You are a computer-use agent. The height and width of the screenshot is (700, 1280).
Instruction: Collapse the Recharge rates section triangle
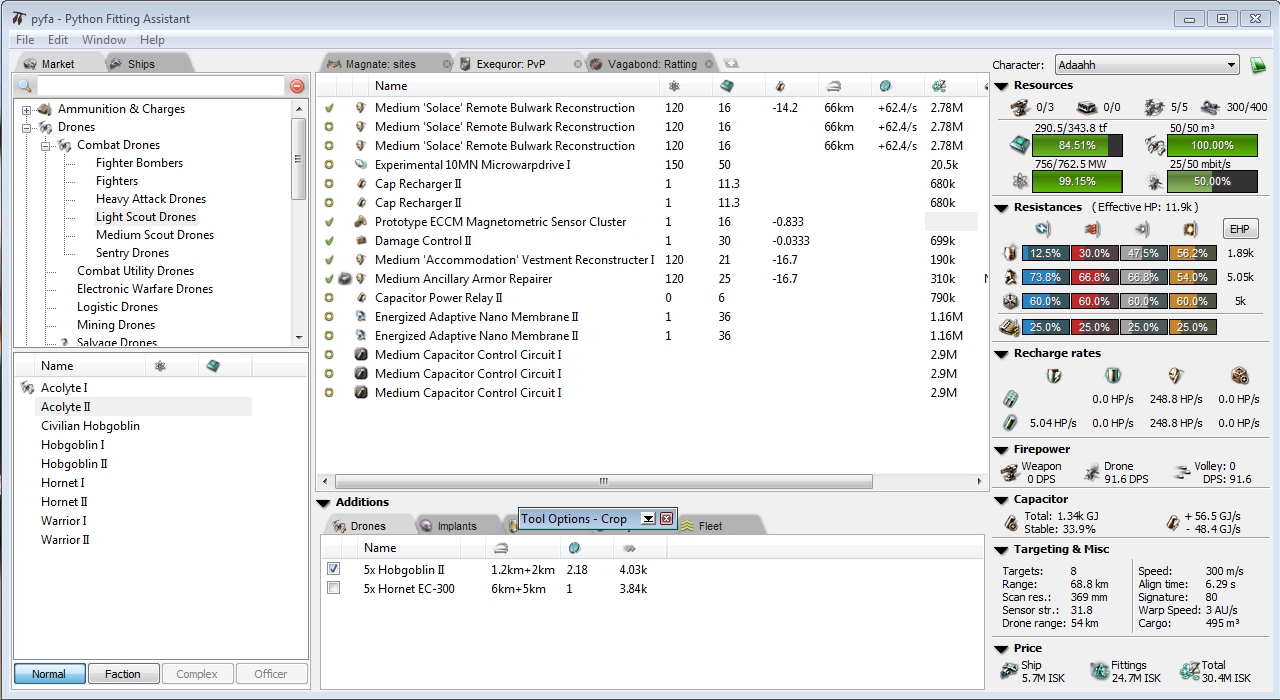pyautogui.click(x=1001, y=354)
